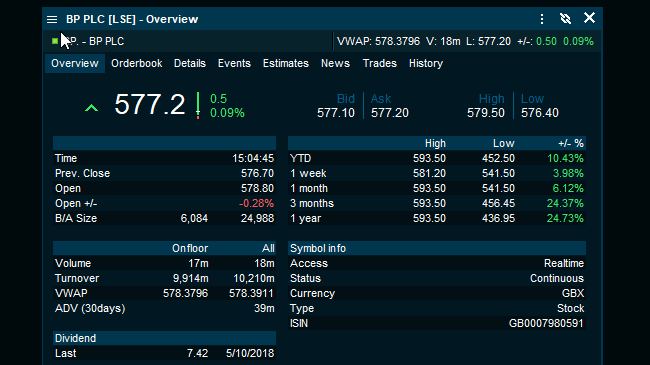
Task: Click the B/A Size value 24,988
Action: click(x=257, y=218)
